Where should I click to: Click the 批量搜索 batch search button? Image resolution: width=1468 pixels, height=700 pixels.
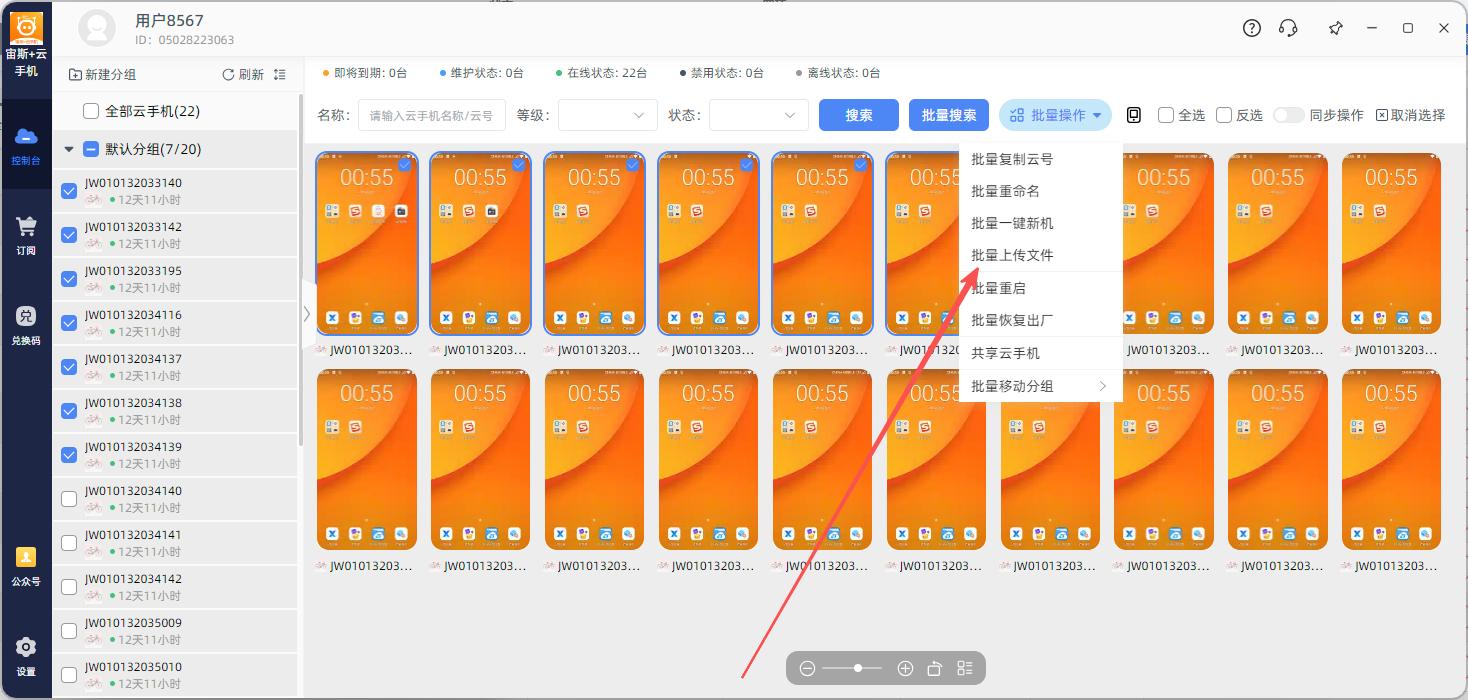pos(949,115)
